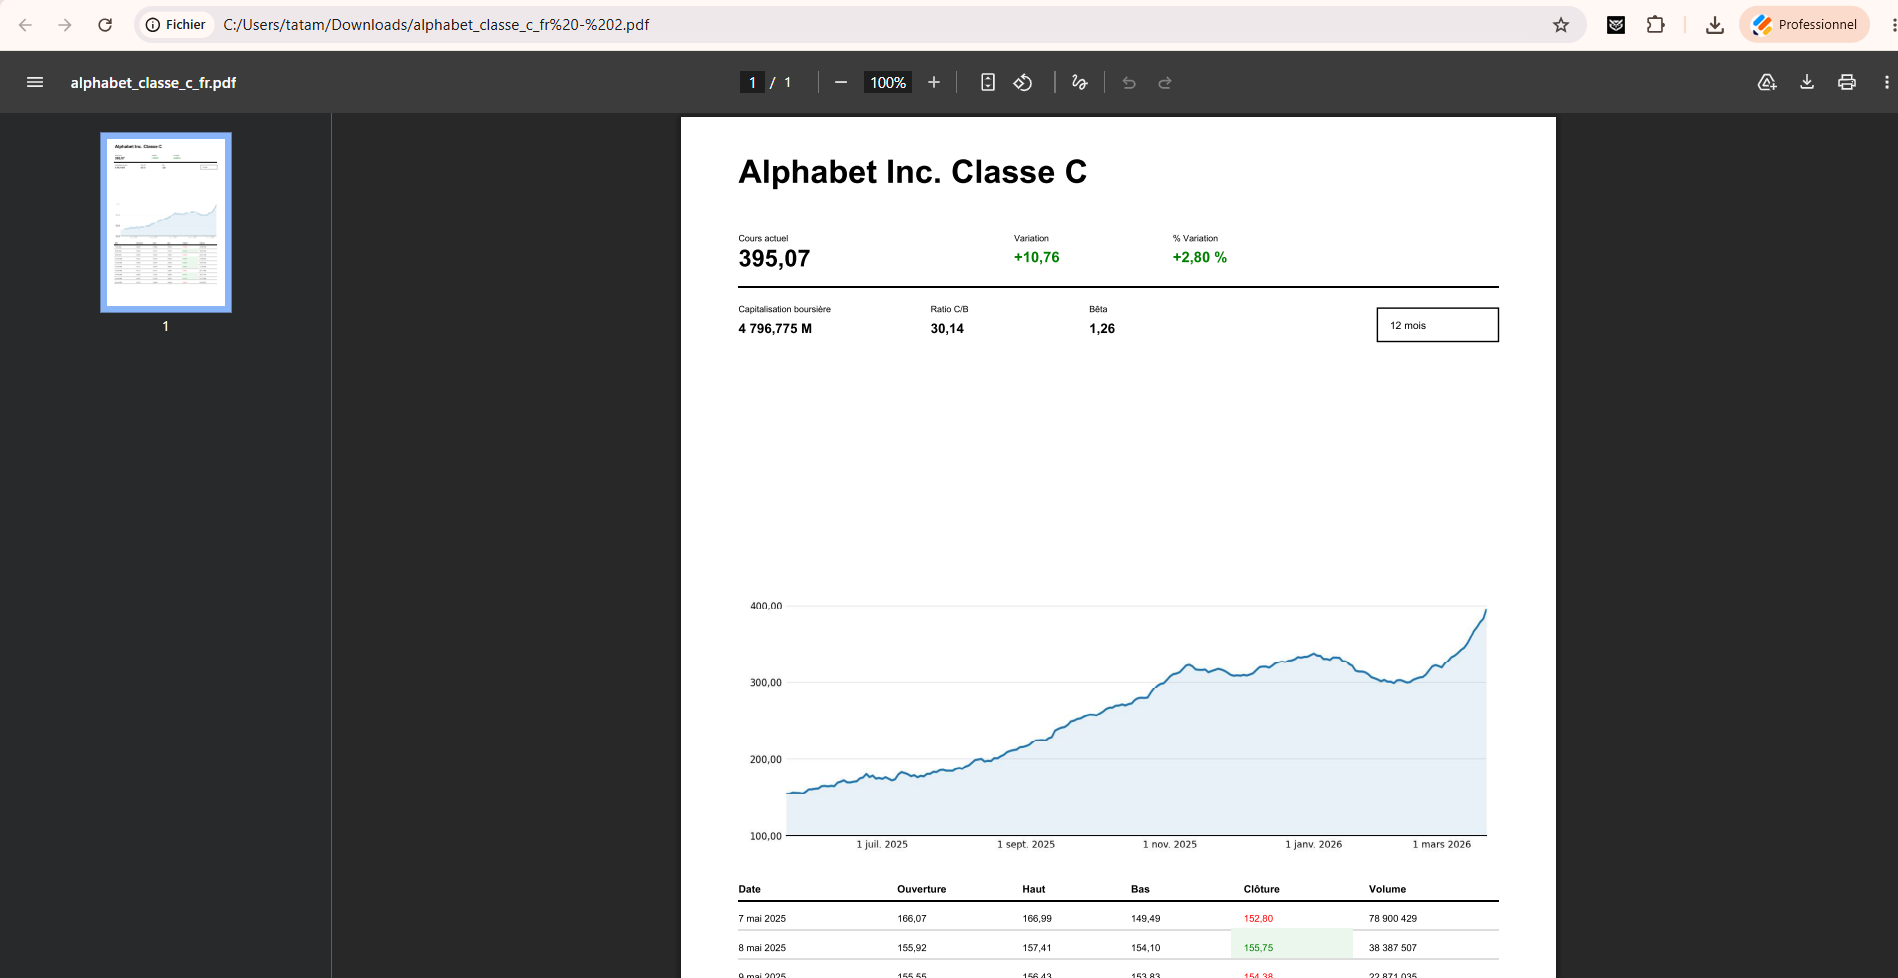This screenshot has width=1898, height=978.
Task: Save the PDF to Google Drive
Action: [1767, 82]
